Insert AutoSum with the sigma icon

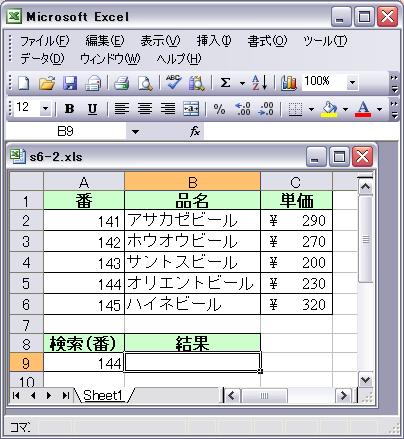pos(226,83)
